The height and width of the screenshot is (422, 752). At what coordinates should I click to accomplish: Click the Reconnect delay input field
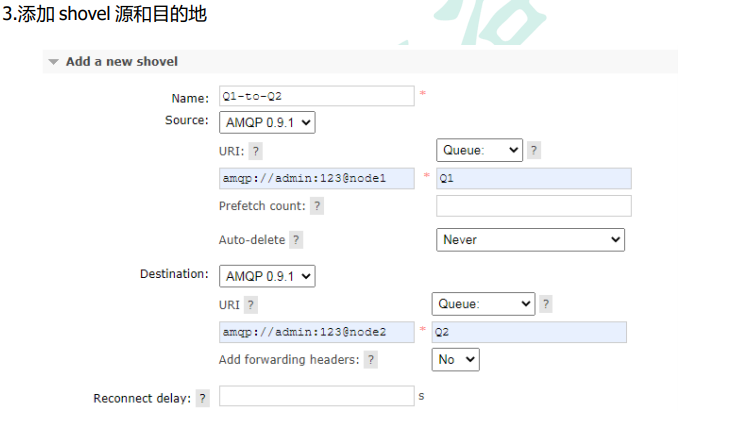click(x=317, y=396)
